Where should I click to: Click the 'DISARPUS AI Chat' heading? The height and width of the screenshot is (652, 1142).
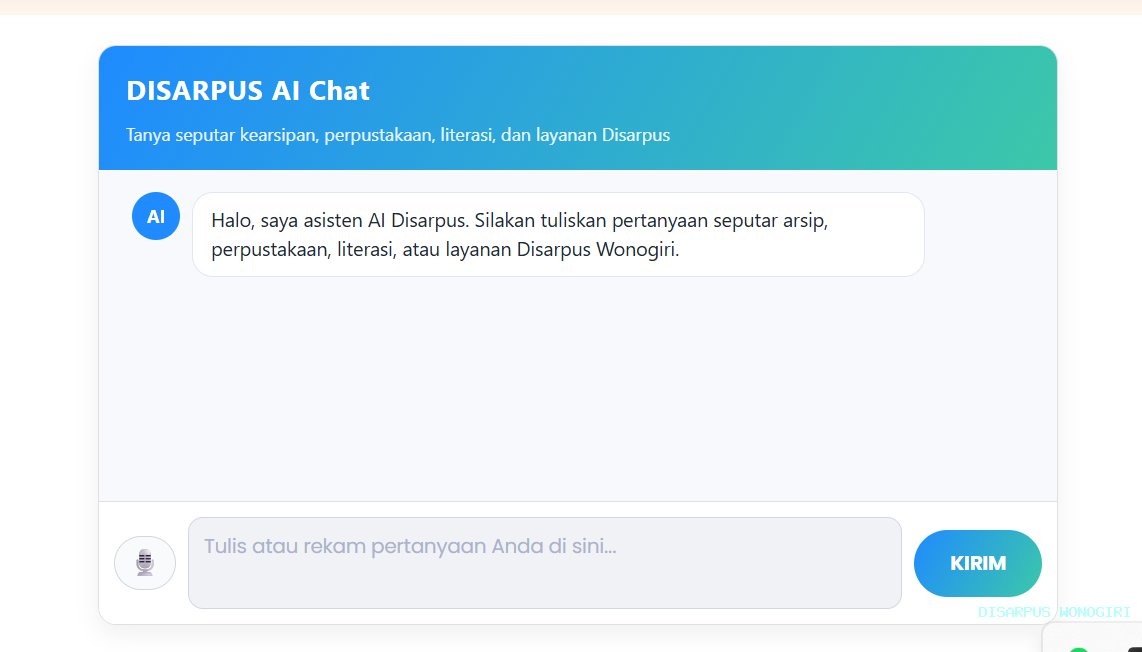click(x=248, y=91)
